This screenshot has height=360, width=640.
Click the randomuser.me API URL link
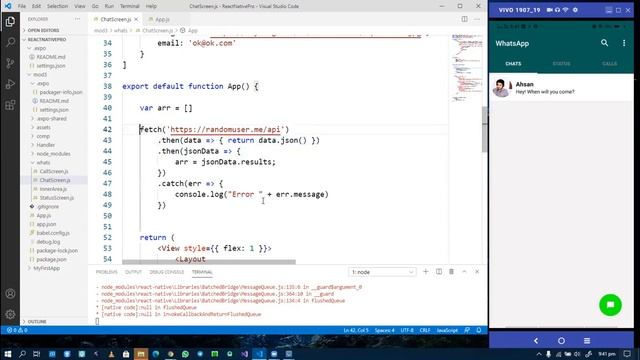click(225, 129)
